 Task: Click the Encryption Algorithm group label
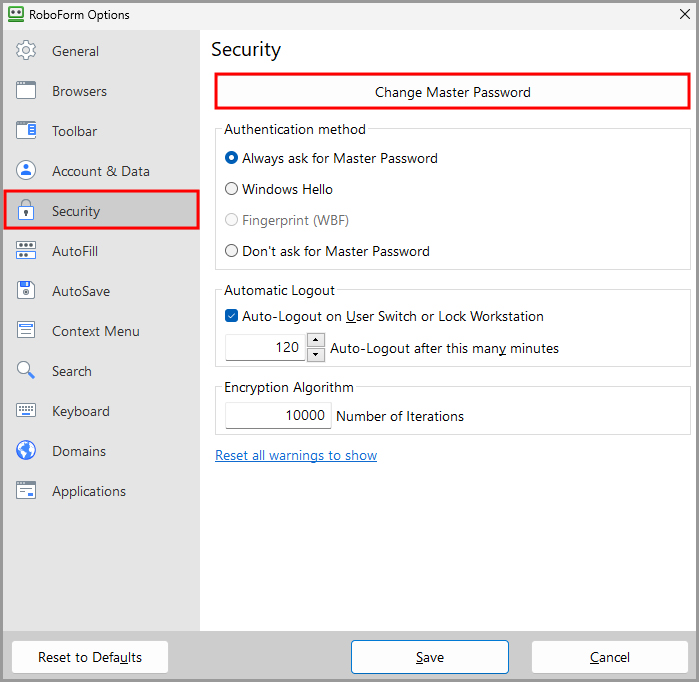pyautogui.click(x=288, y=387)
